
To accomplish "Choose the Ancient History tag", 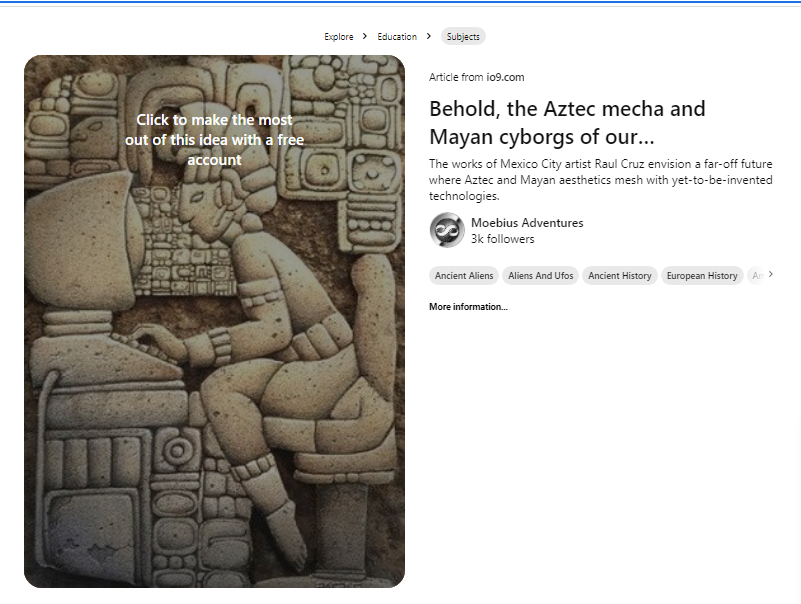I will [x=620, y=276].
